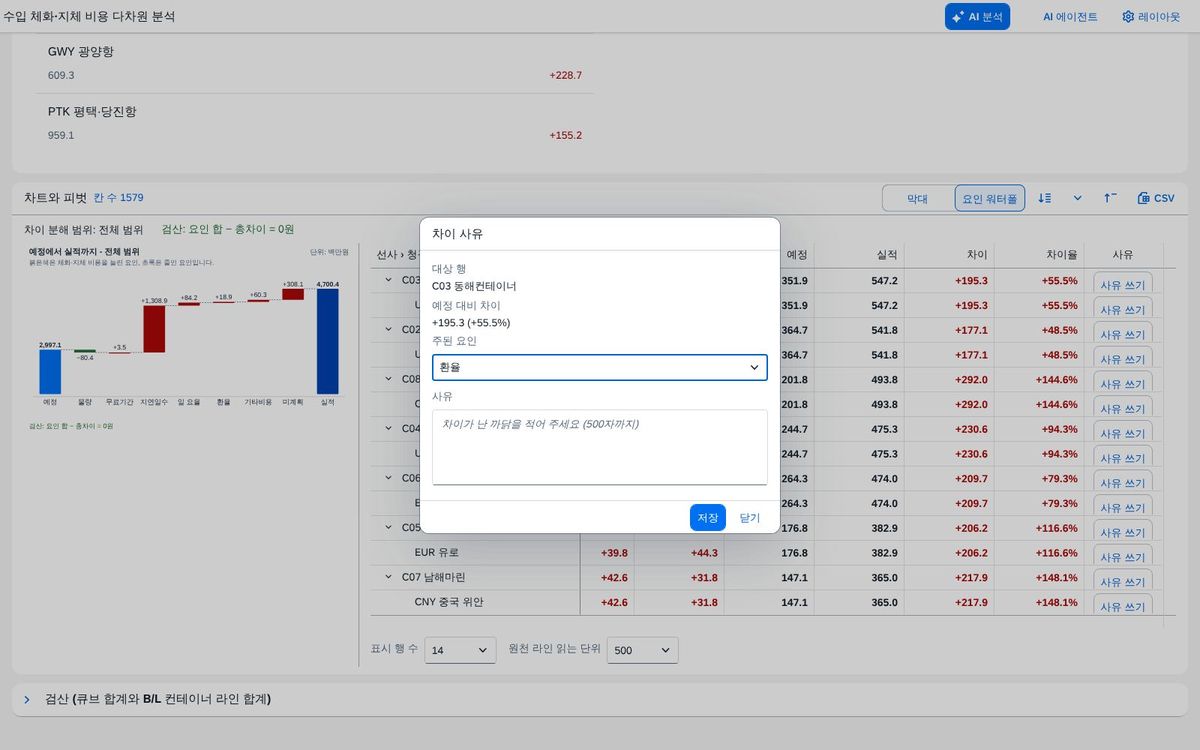This screenshot has height=750, width=1200.
Task: Collapse the C06 row chevron
Action: (x=389, y=478)
